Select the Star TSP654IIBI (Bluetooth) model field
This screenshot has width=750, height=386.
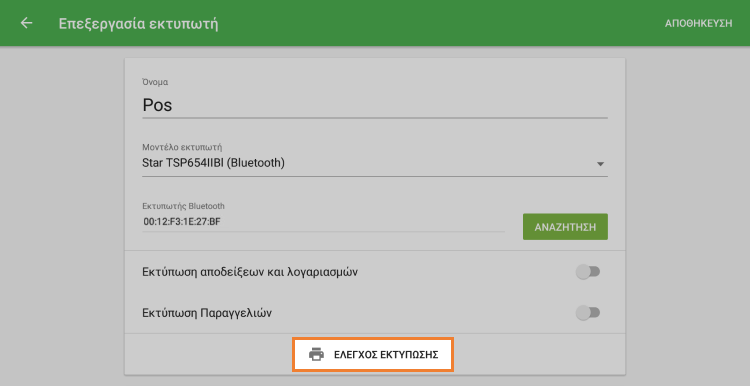pyautogui.click(x=375, y=163)
